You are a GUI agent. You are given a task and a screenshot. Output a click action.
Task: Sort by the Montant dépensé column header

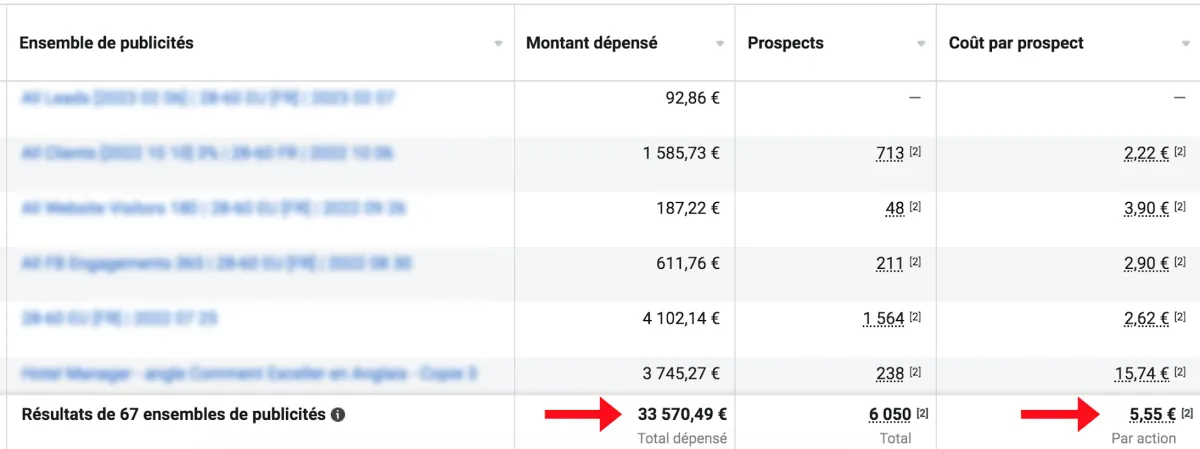pos(592,43)
